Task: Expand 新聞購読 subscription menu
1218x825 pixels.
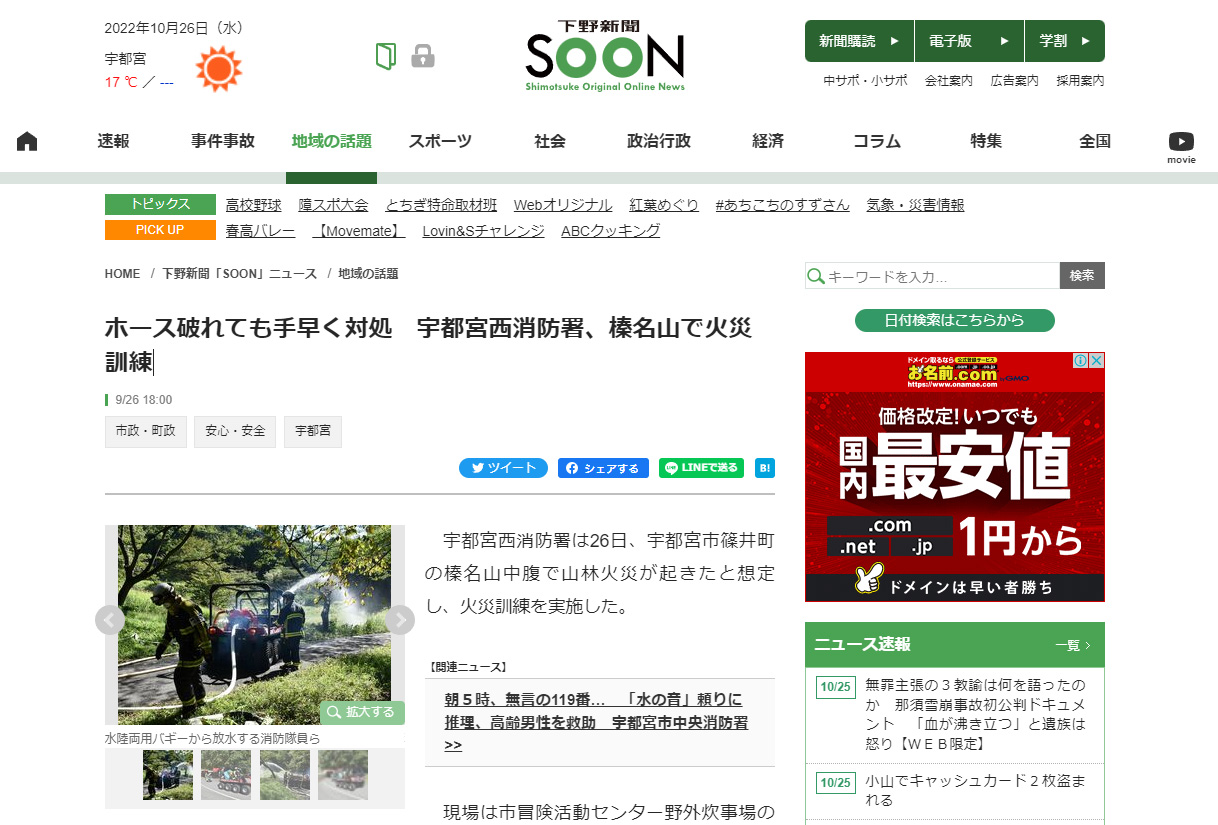Action: [x=859, y=41]
